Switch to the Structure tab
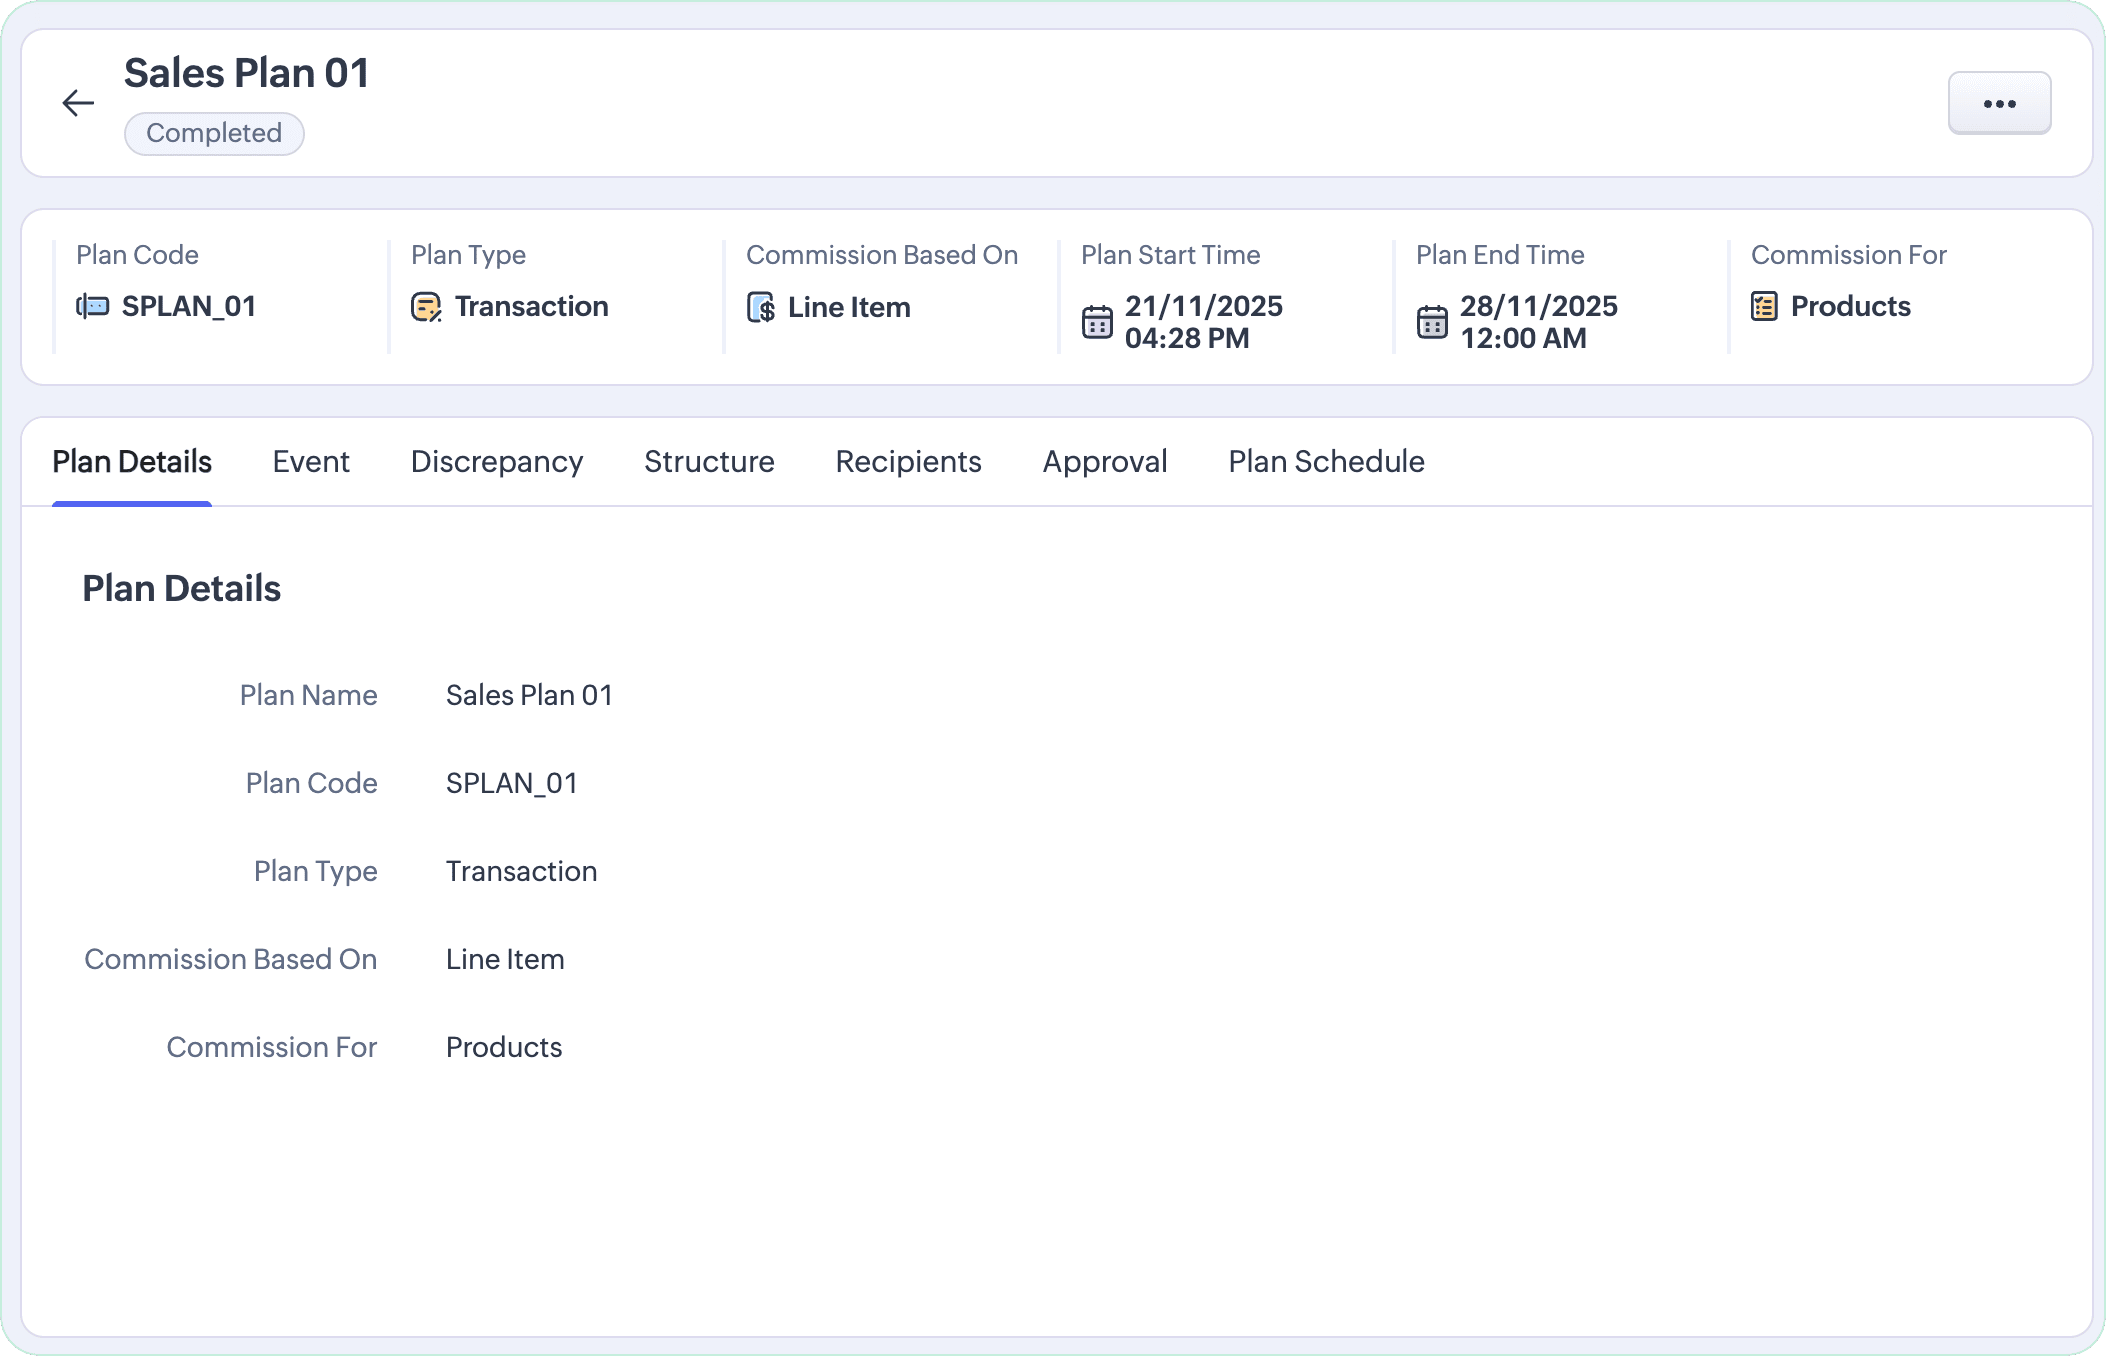2106x1356 pixels. point(709,461)
